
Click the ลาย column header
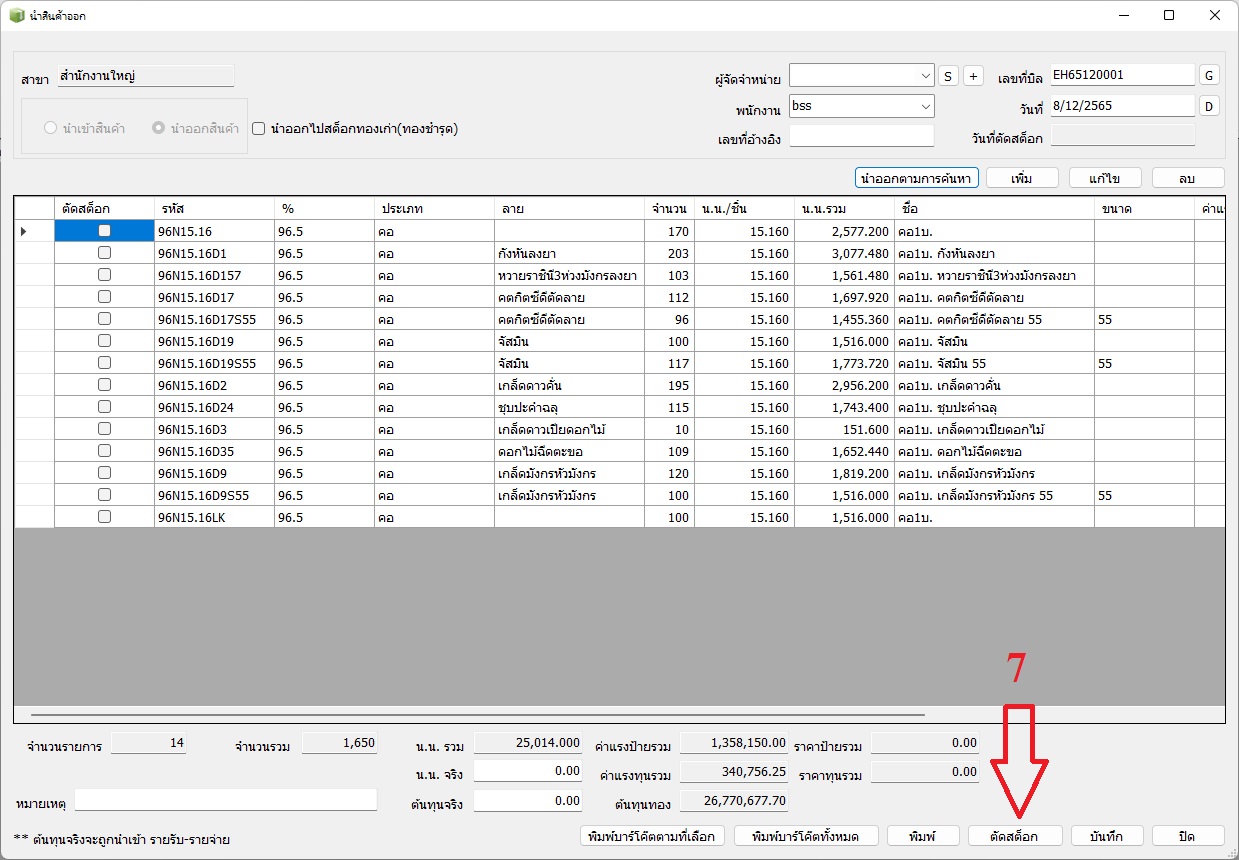pos(569,208)
